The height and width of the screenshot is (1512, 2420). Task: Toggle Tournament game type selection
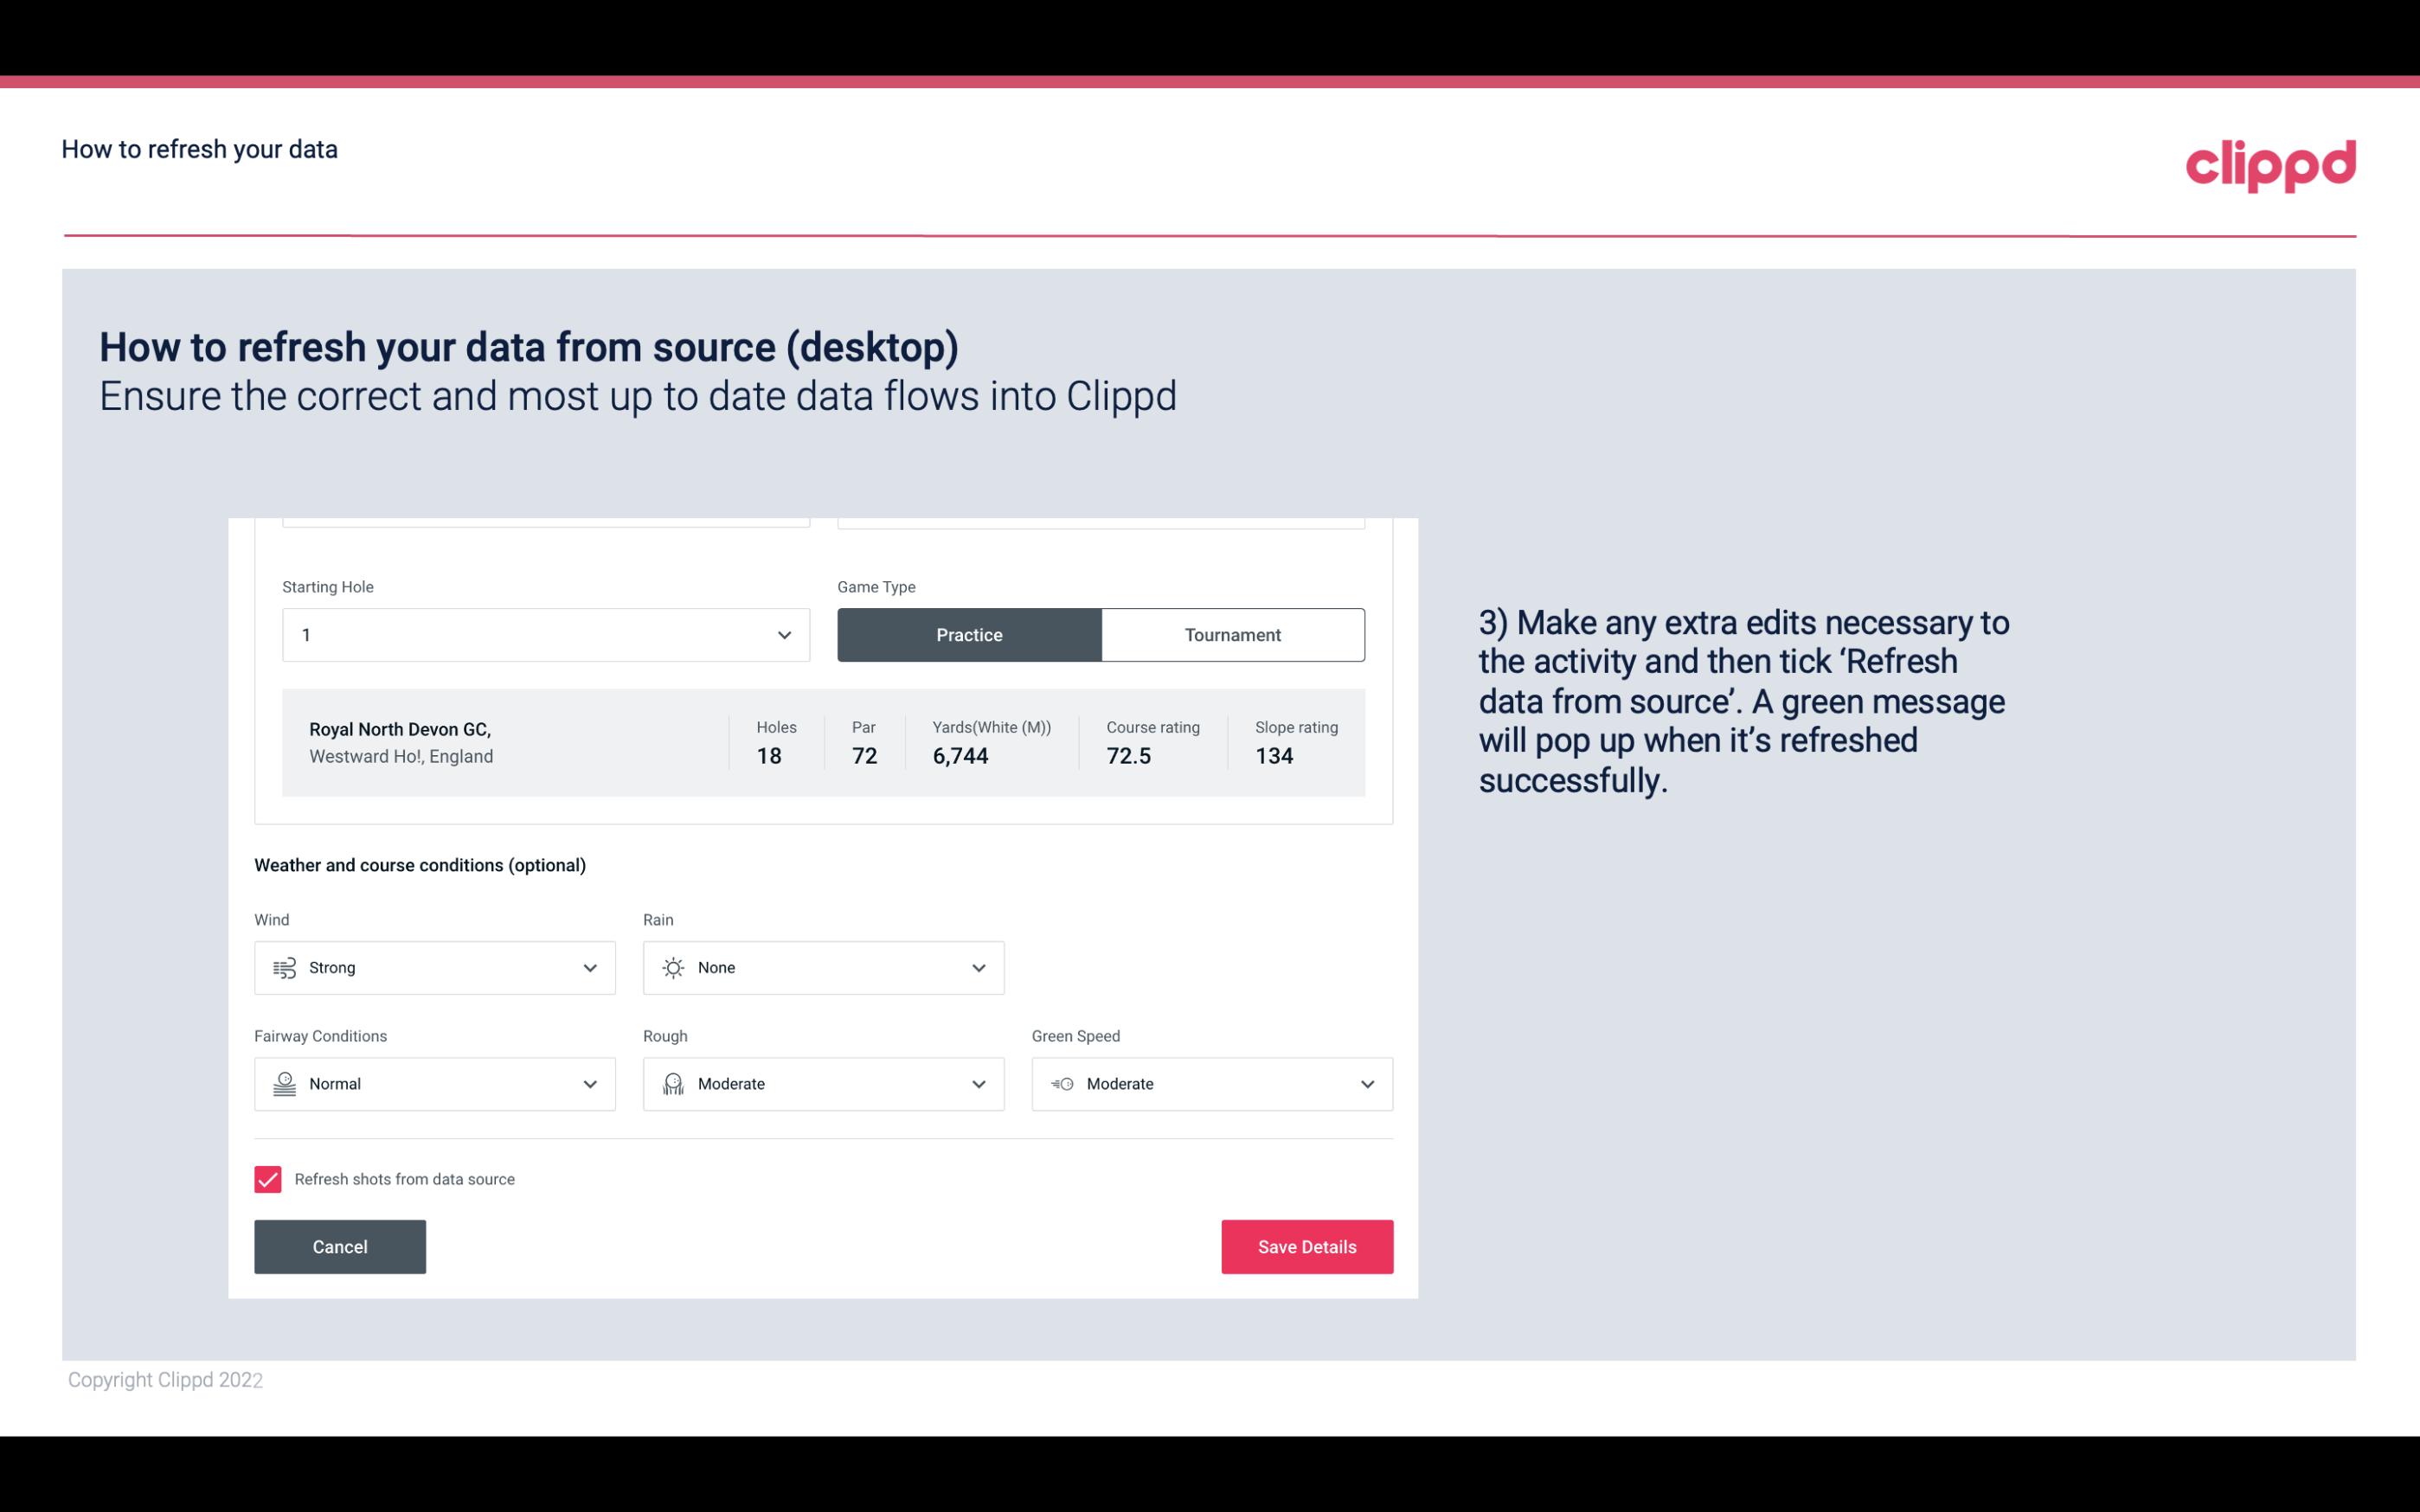1232,634
